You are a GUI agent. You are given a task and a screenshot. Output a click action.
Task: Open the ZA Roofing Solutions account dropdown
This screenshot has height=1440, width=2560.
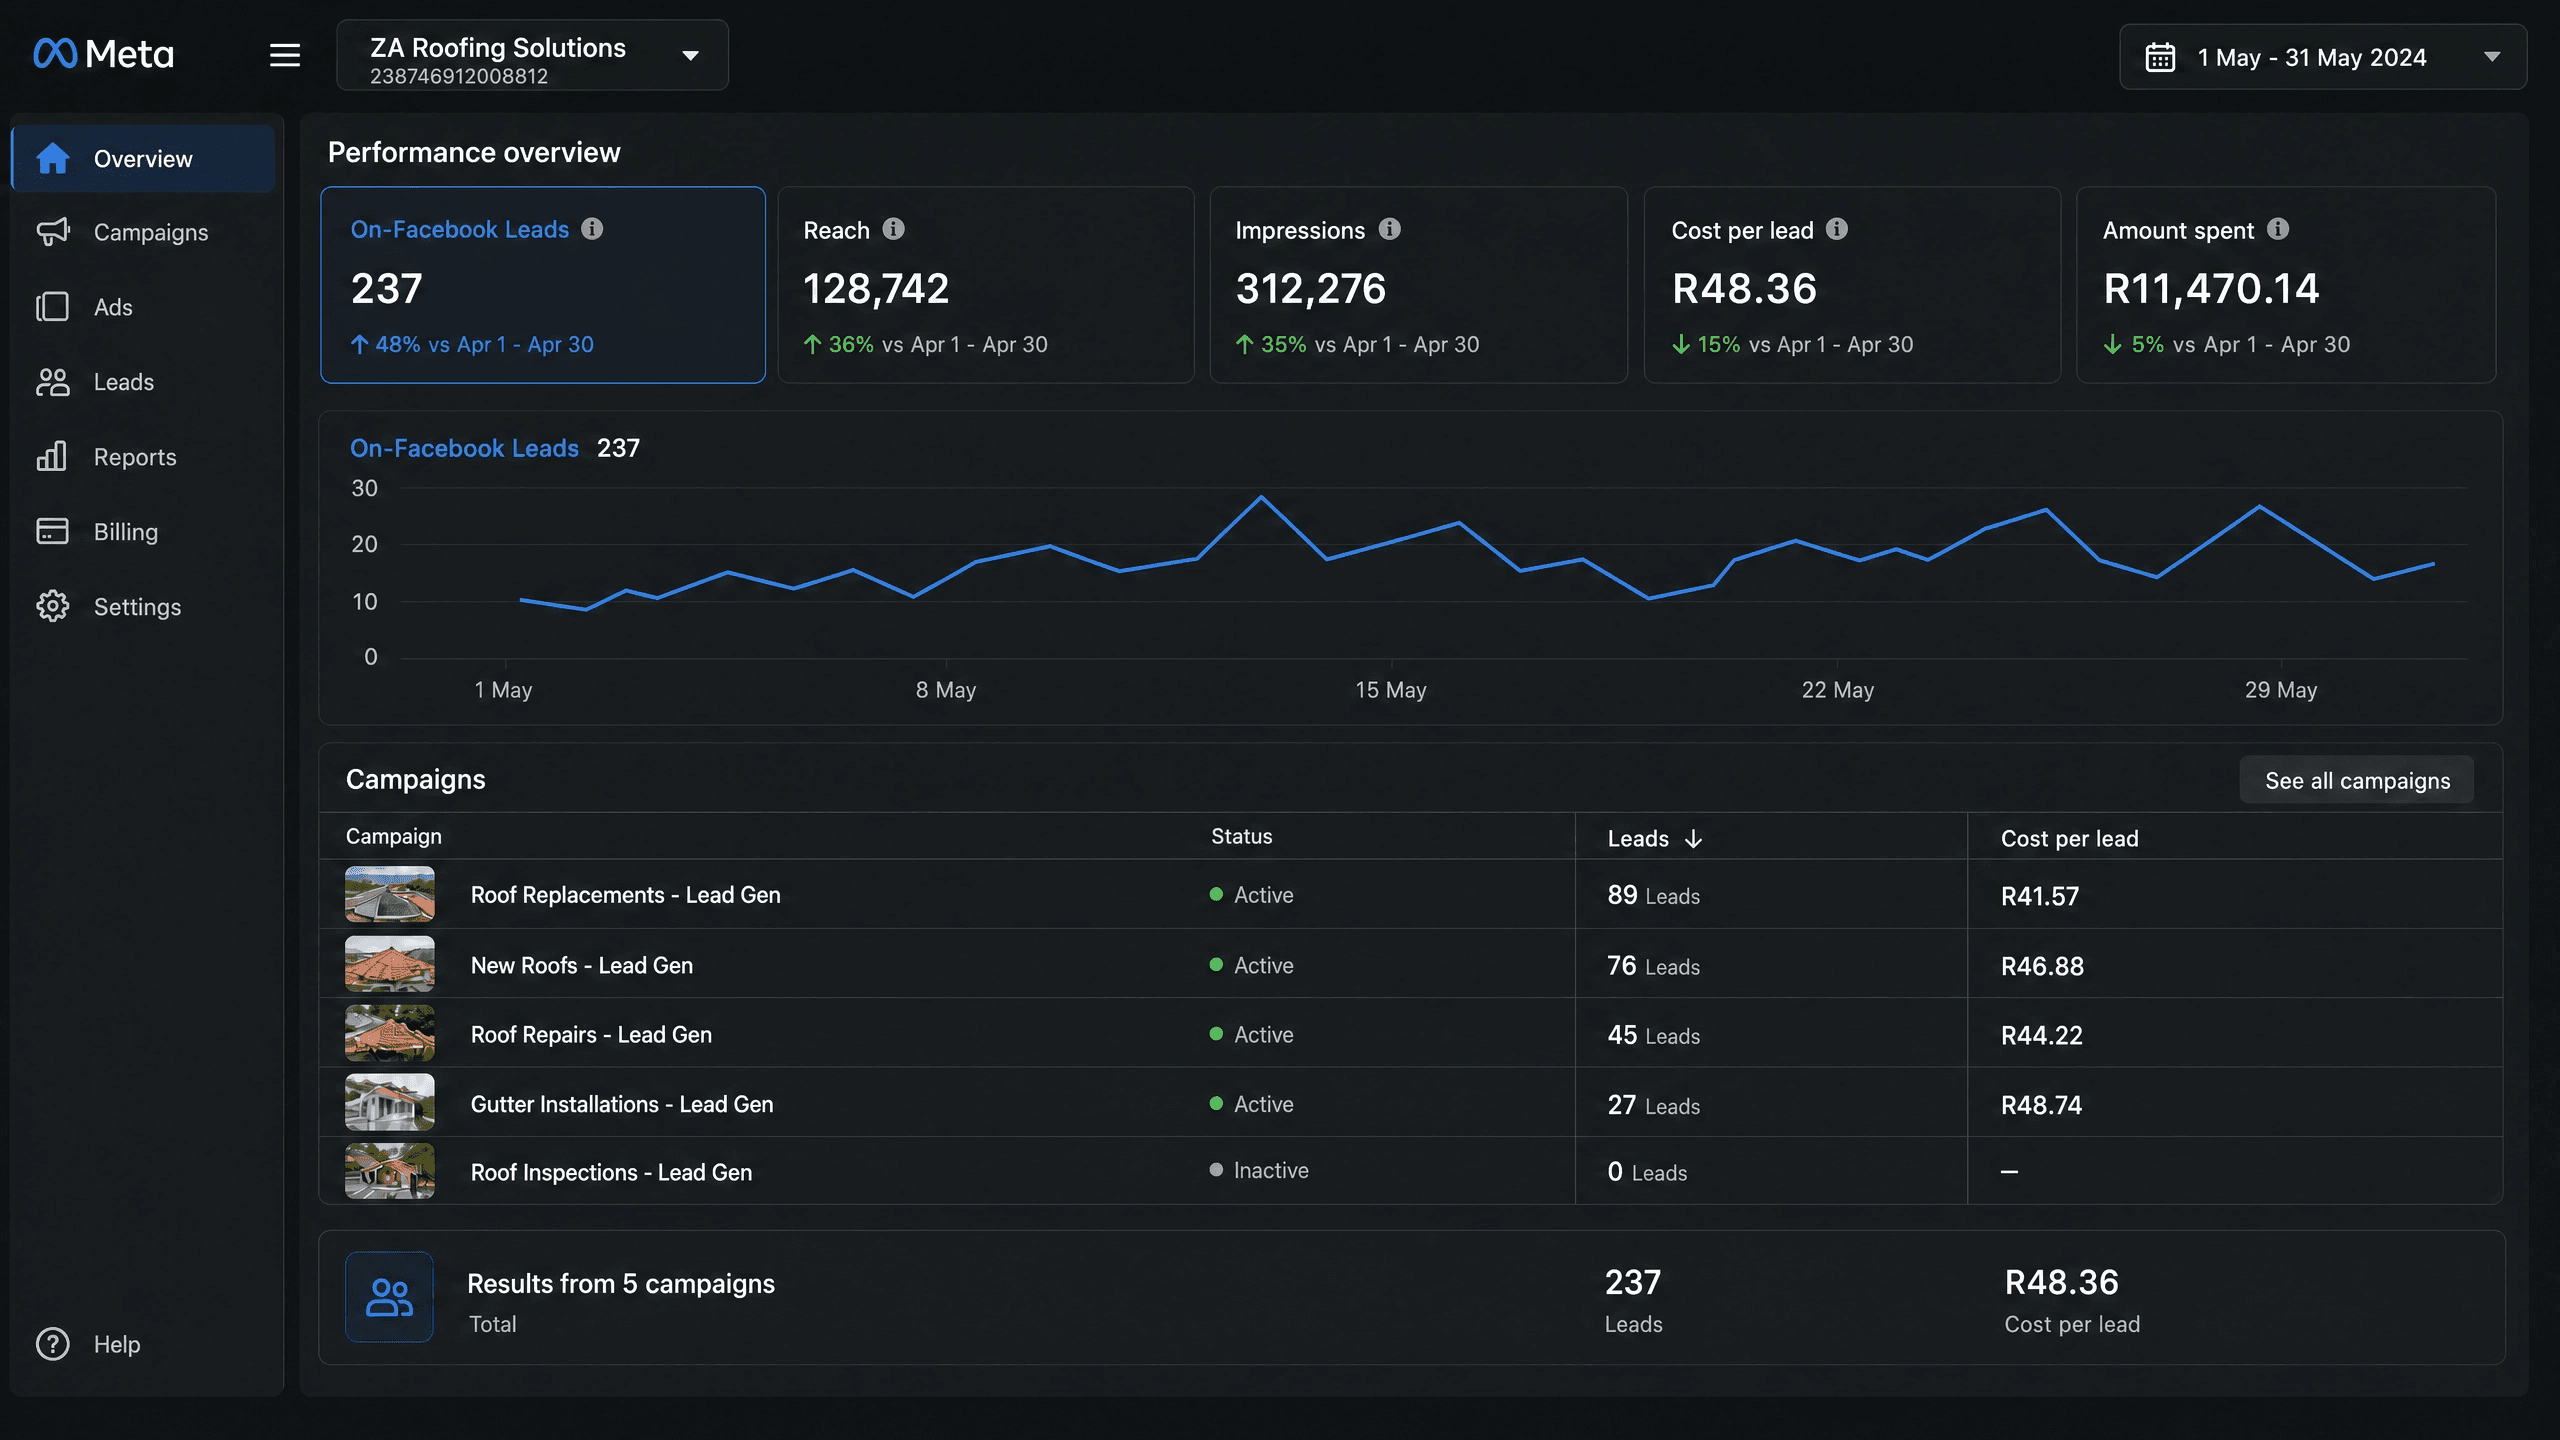tap(532, 55)
